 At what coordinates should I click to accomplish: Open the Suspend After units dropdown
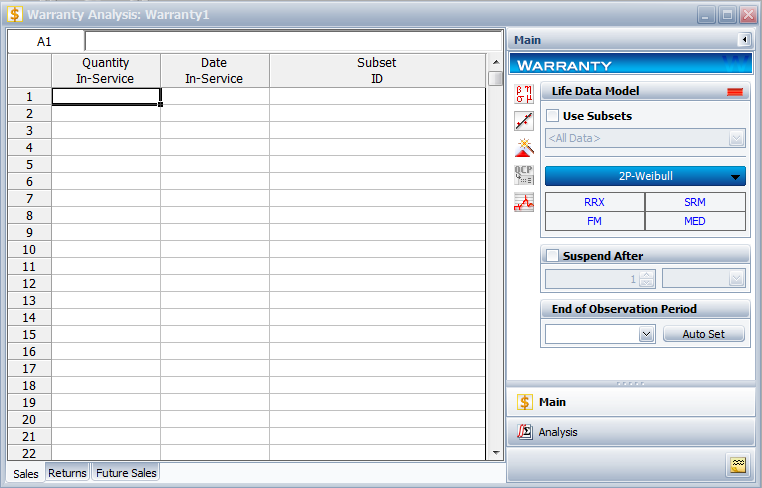704,279
